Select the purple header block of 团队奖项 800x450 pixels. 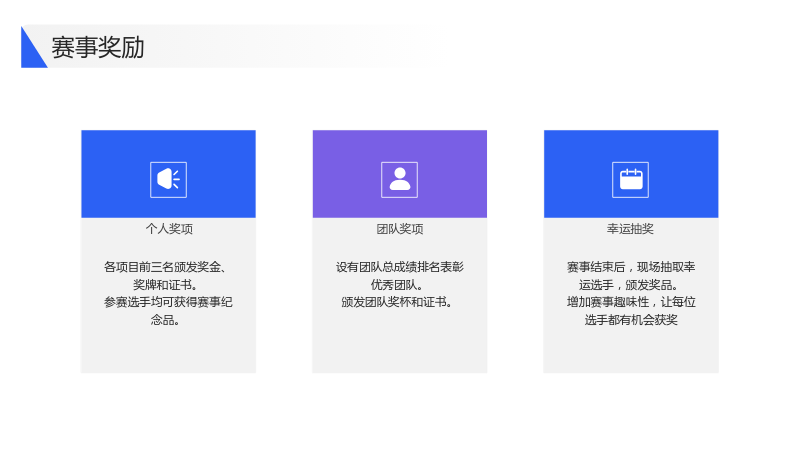point(399,174)
